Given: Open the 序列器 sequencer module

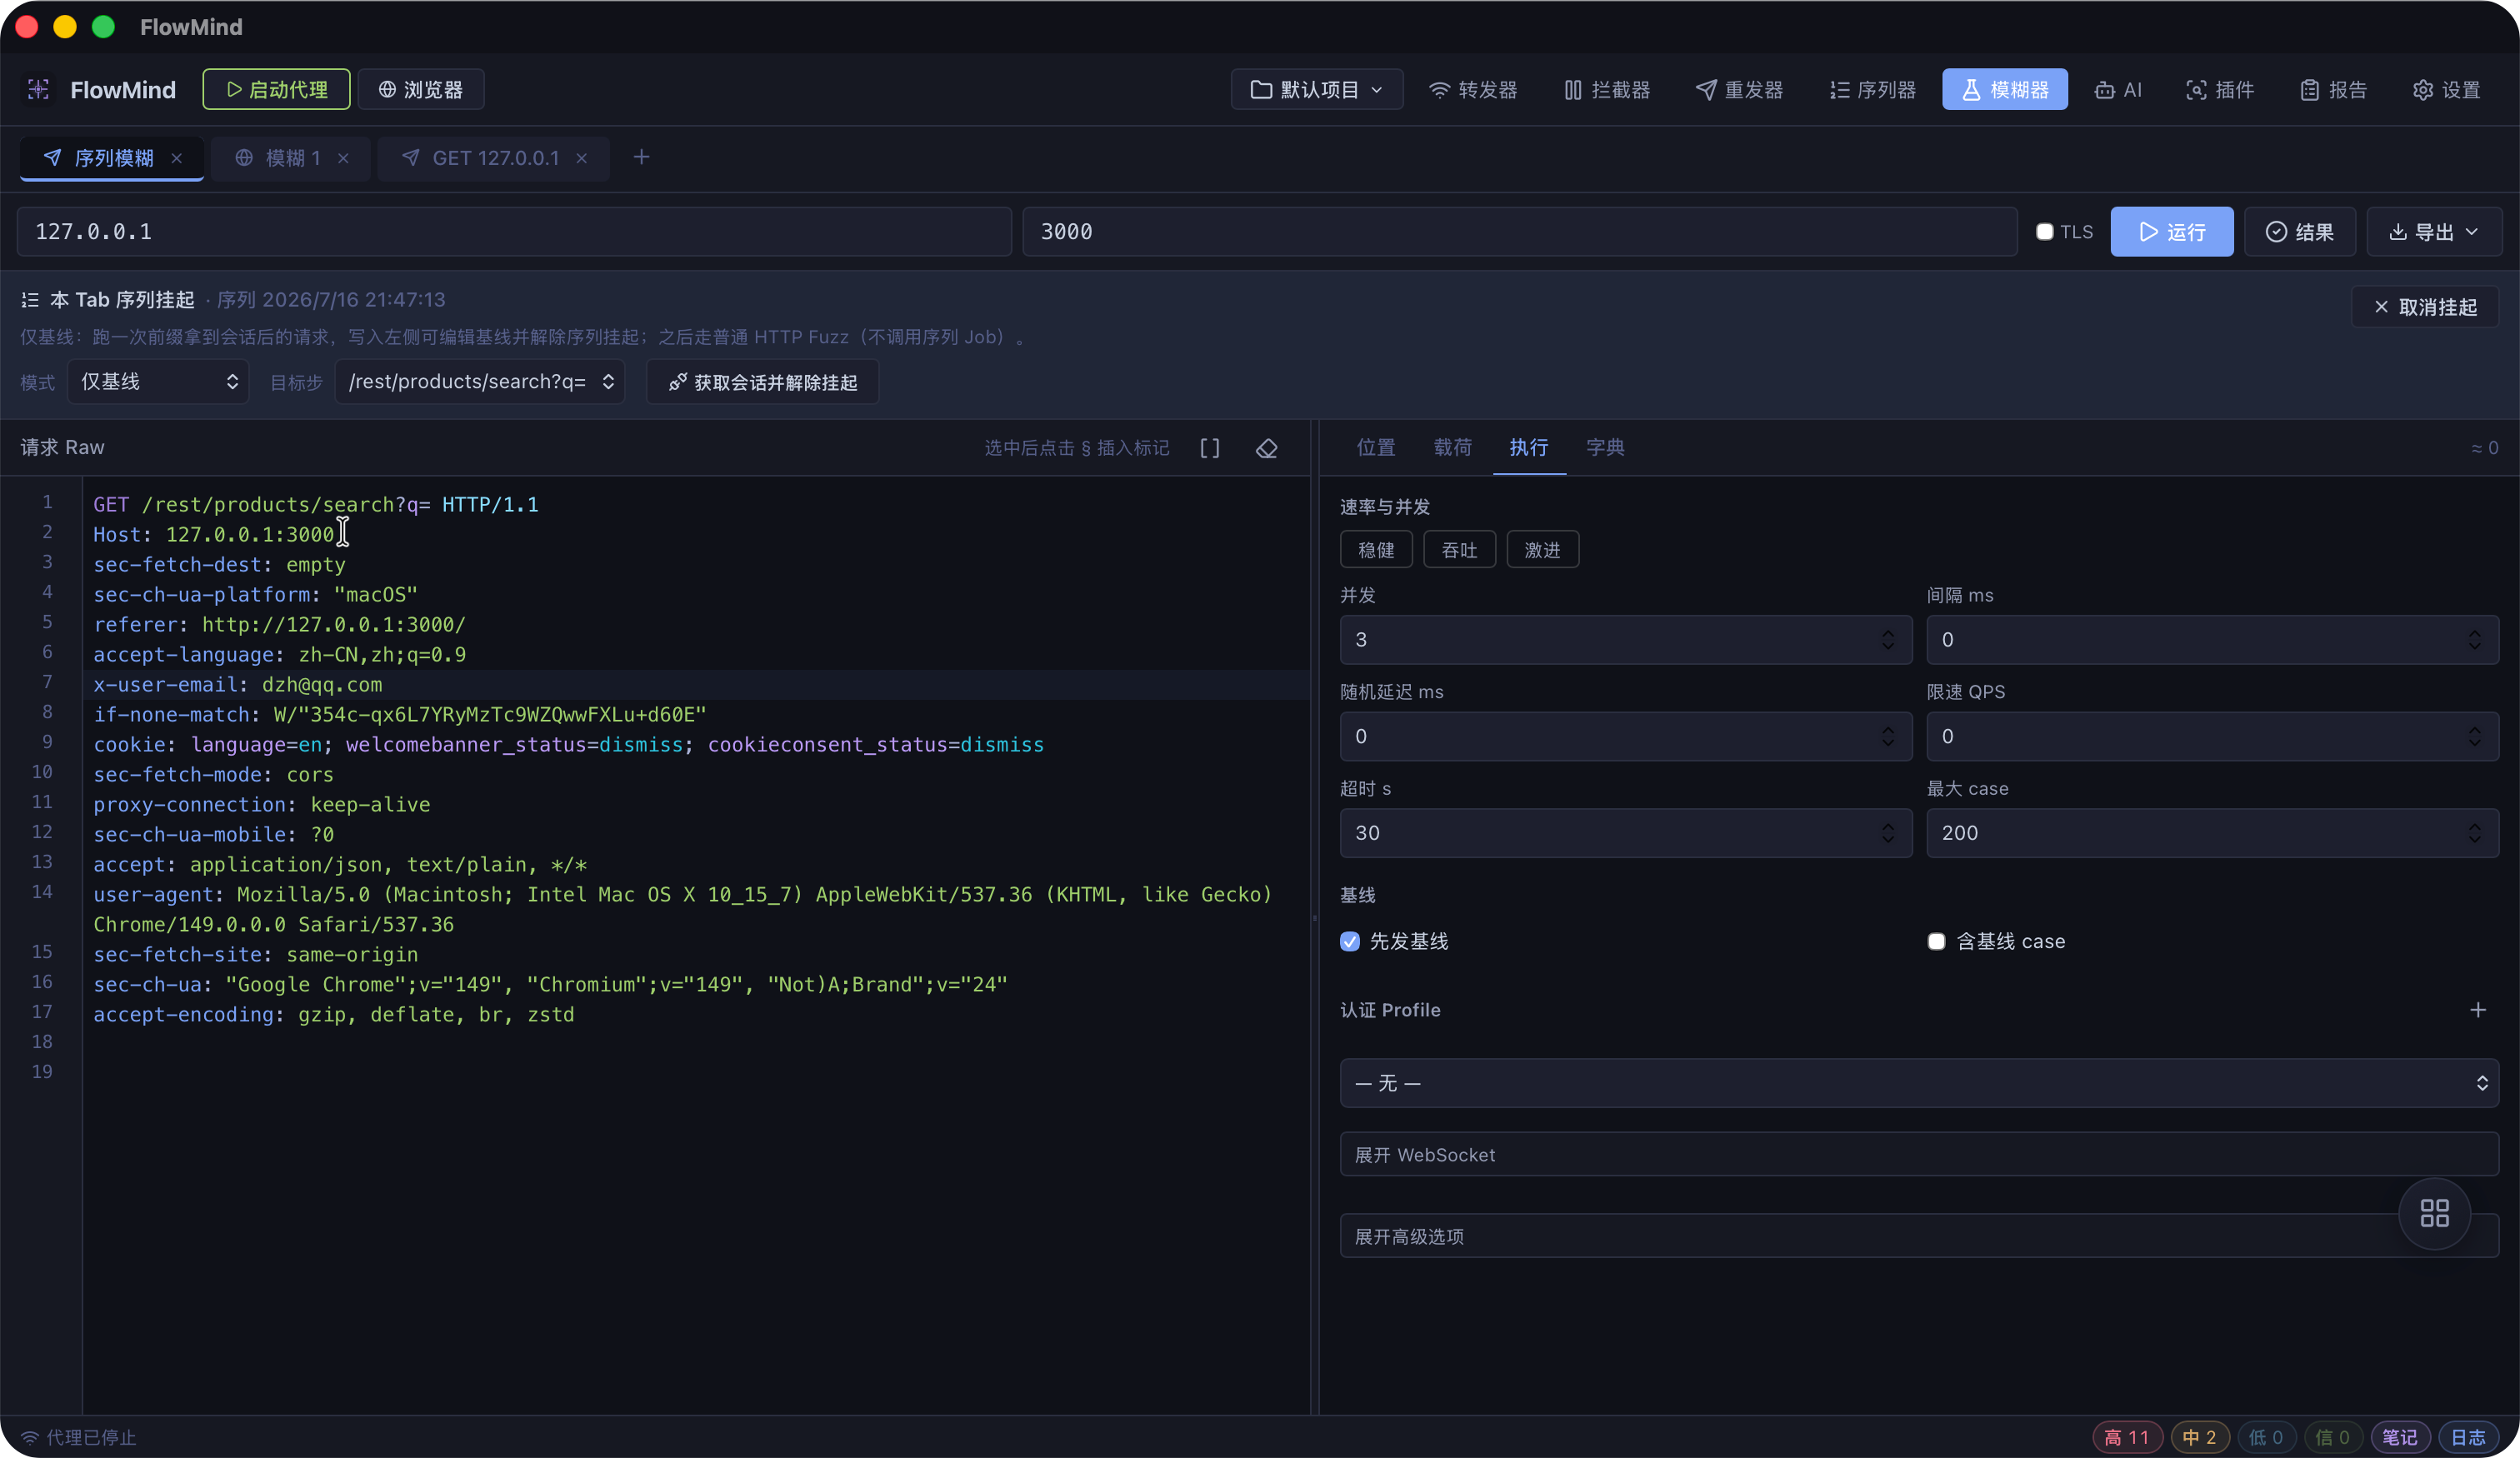Looking at the screenshot, I should pos(1872,90).
